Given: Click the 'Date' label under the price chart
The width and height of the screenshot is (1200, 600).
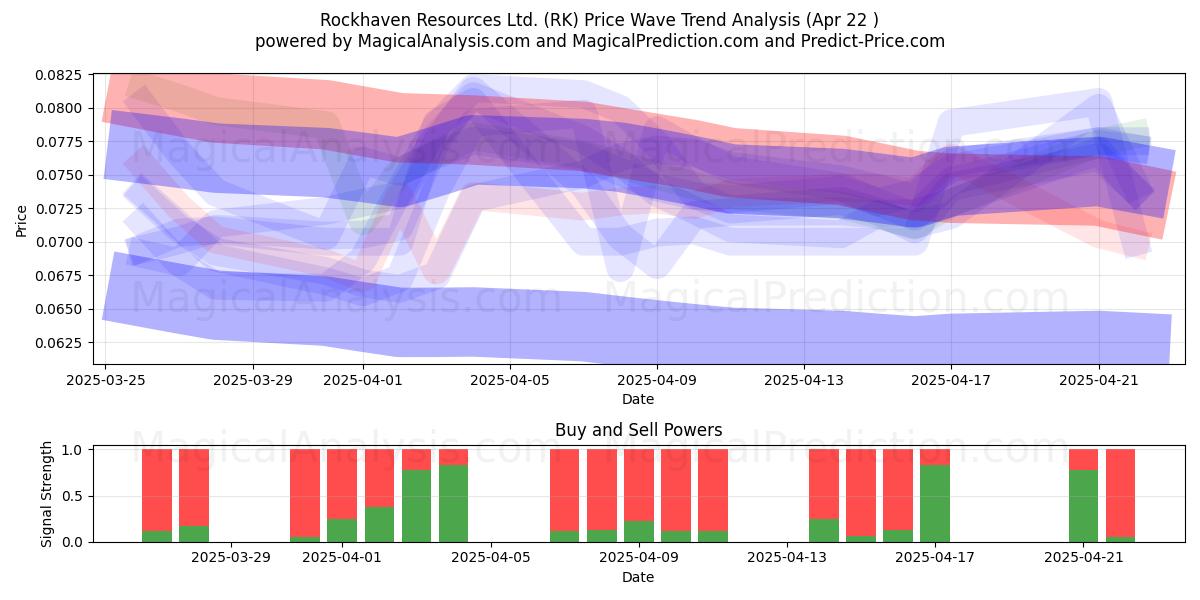Looking at the screenshot, I should click(638, 399).
